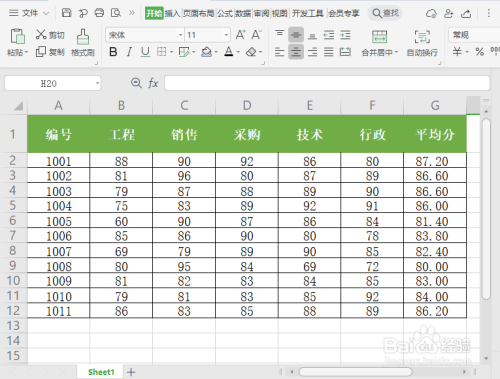Open the font size dropdown
500x379 pixels.
click(x=226, y=35)
